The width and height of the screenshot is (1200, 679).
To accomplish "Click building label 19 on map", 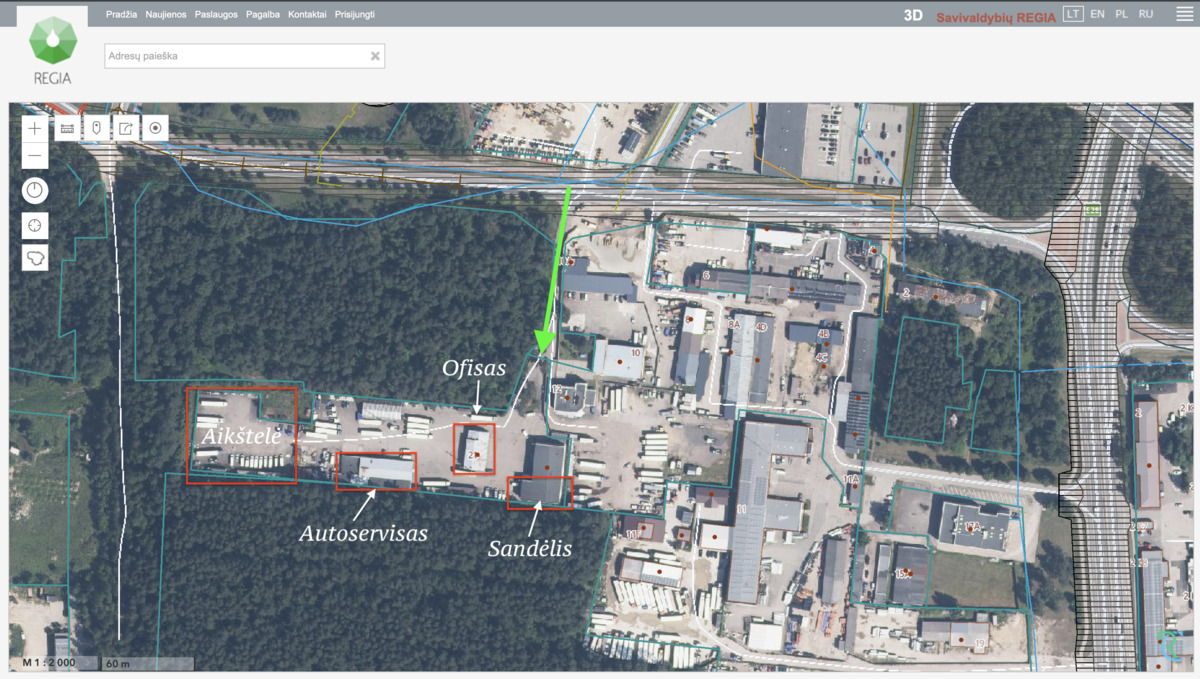I will point(979,642).
